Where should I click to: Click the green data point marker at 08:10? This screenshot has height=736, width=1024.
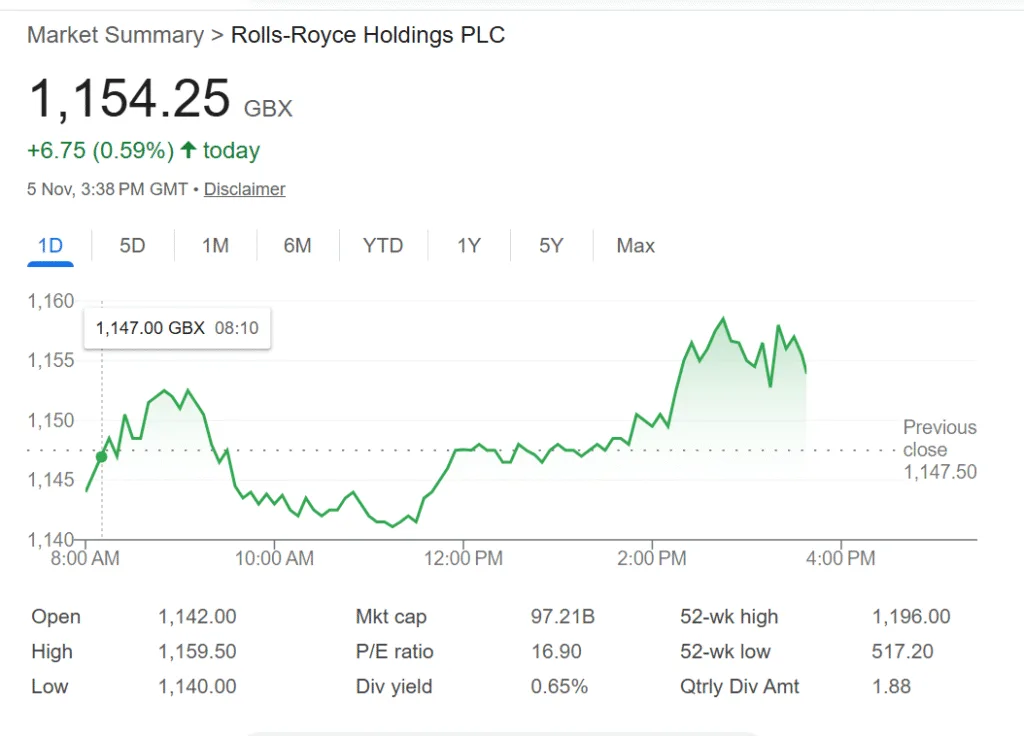click(x=102, y=457)
